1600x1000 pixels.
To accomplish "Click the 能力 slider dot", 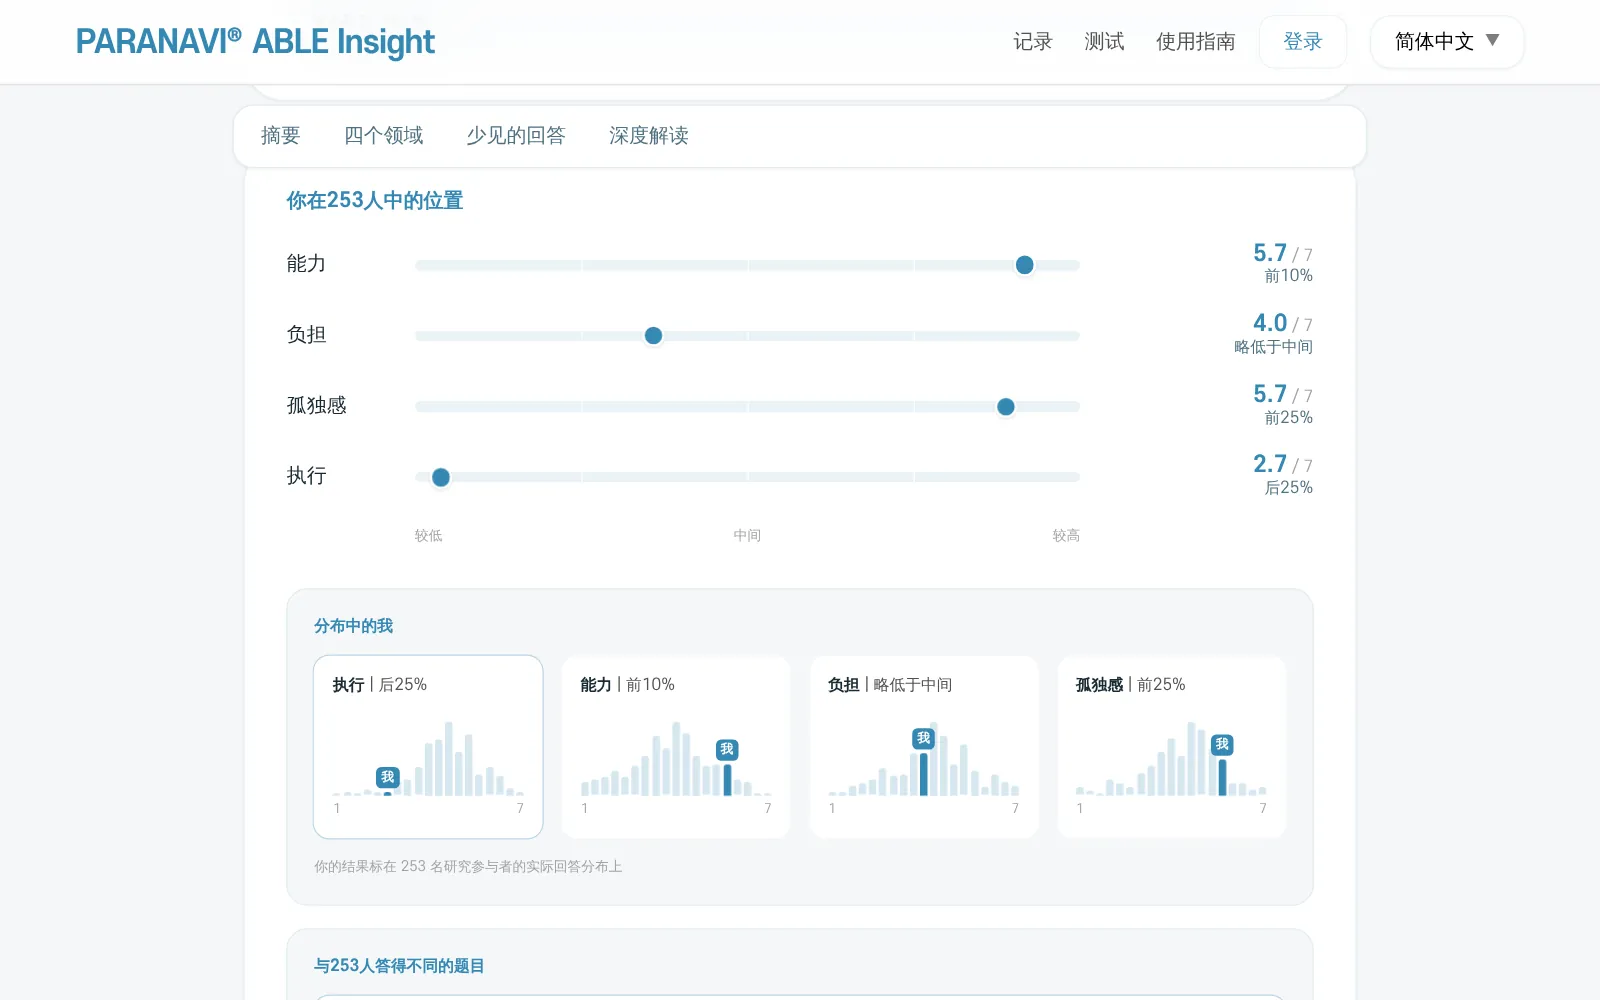I will (x=1024, y=265).
